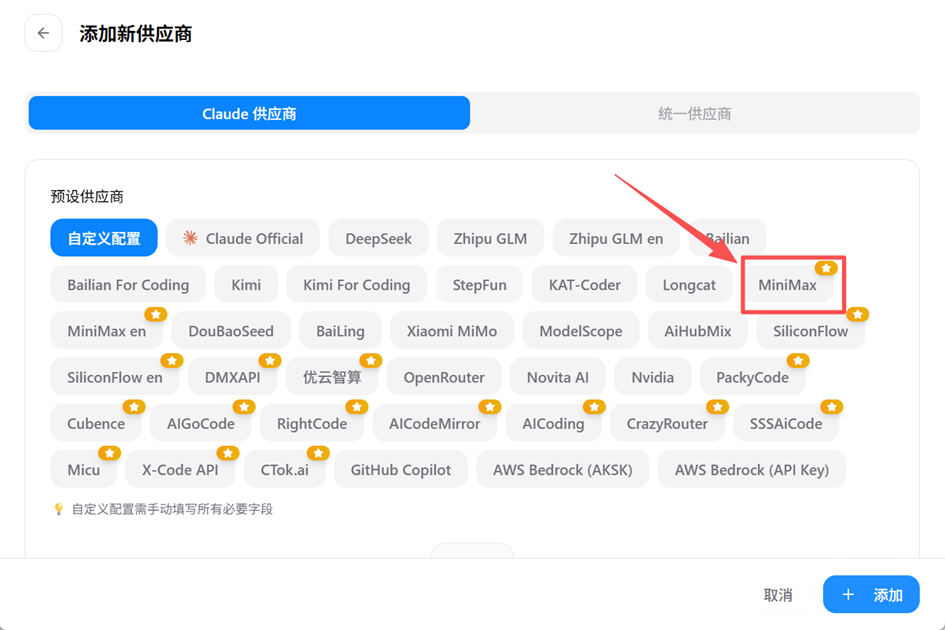Cancel with the 取消 button
The image size is (945, 630).
777,595
